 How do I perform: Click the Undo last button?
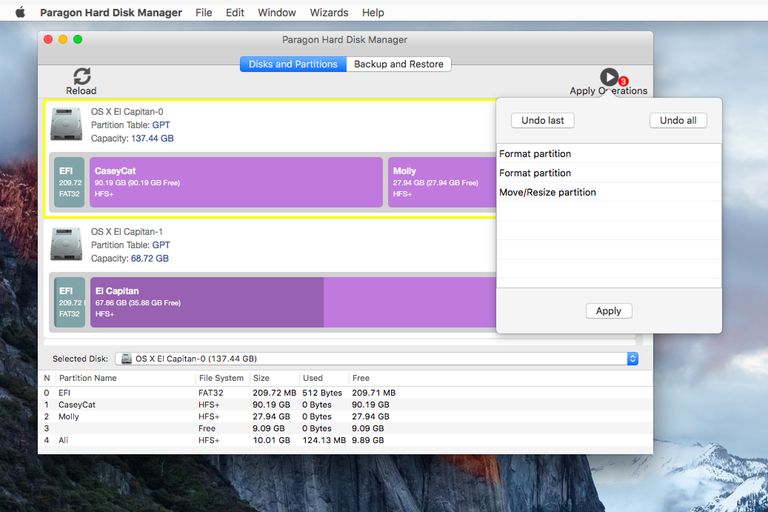pyautogui.click(x=543, y=121)
